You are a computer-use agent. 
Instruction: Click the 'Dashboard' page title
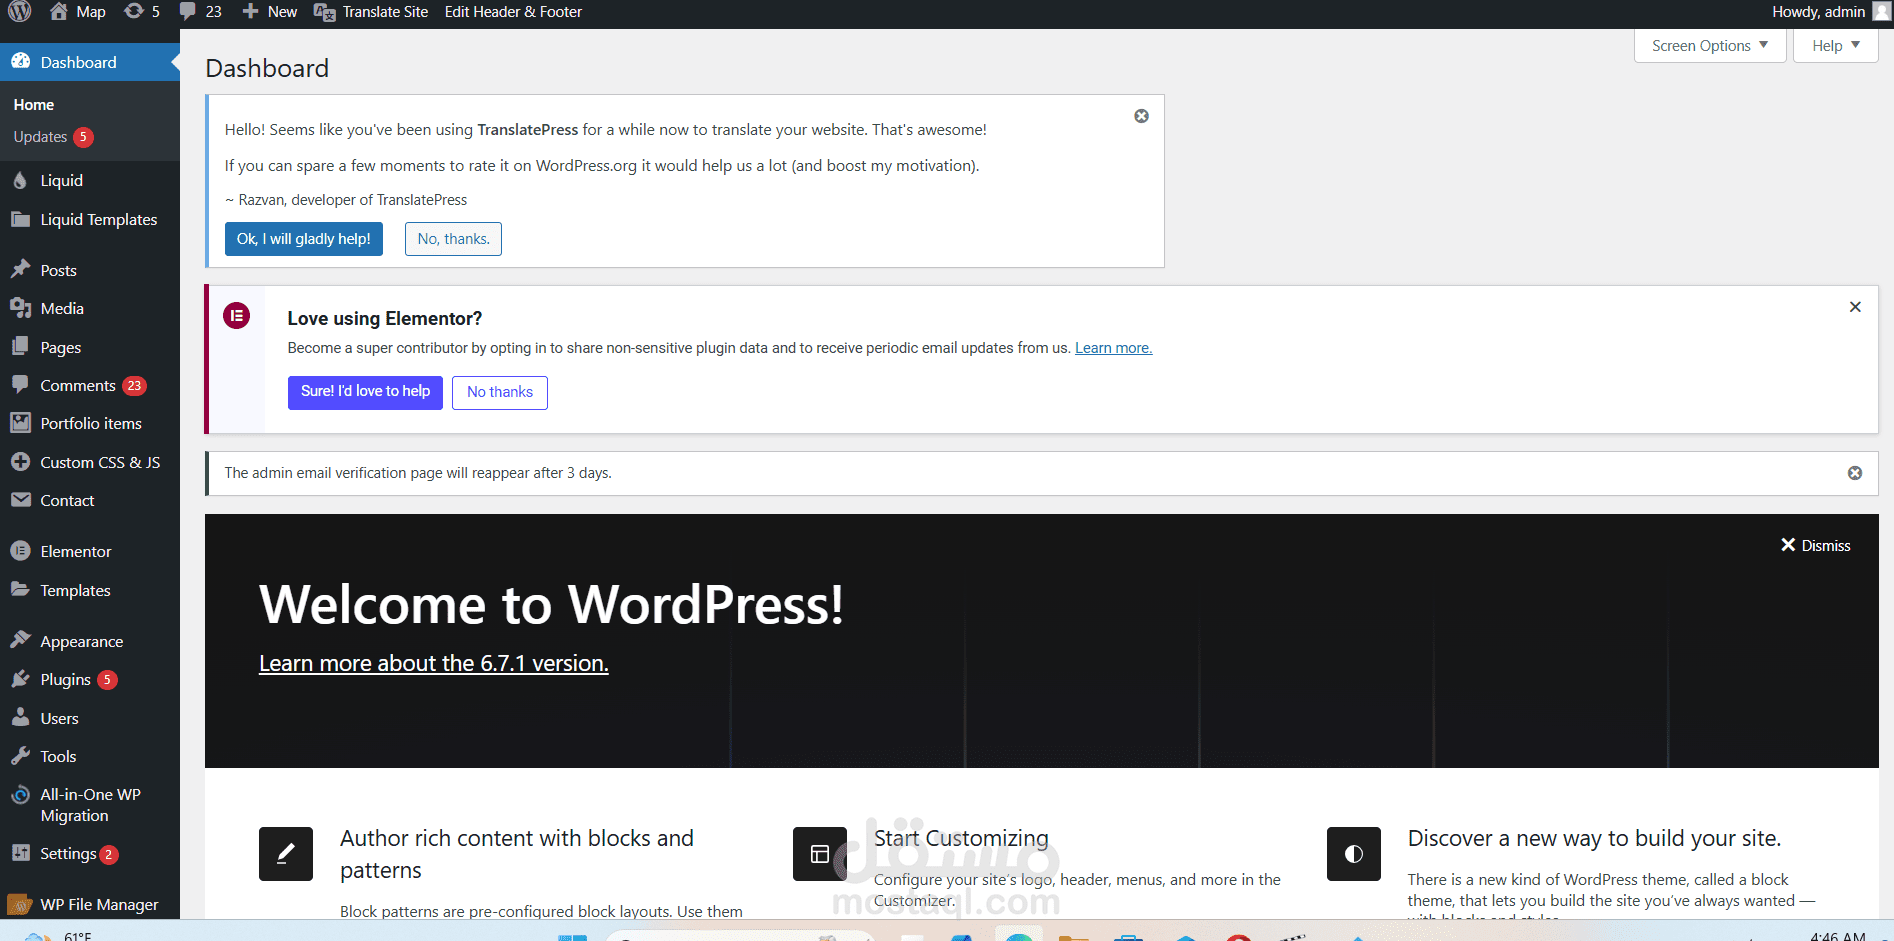(x=267, y=68)
